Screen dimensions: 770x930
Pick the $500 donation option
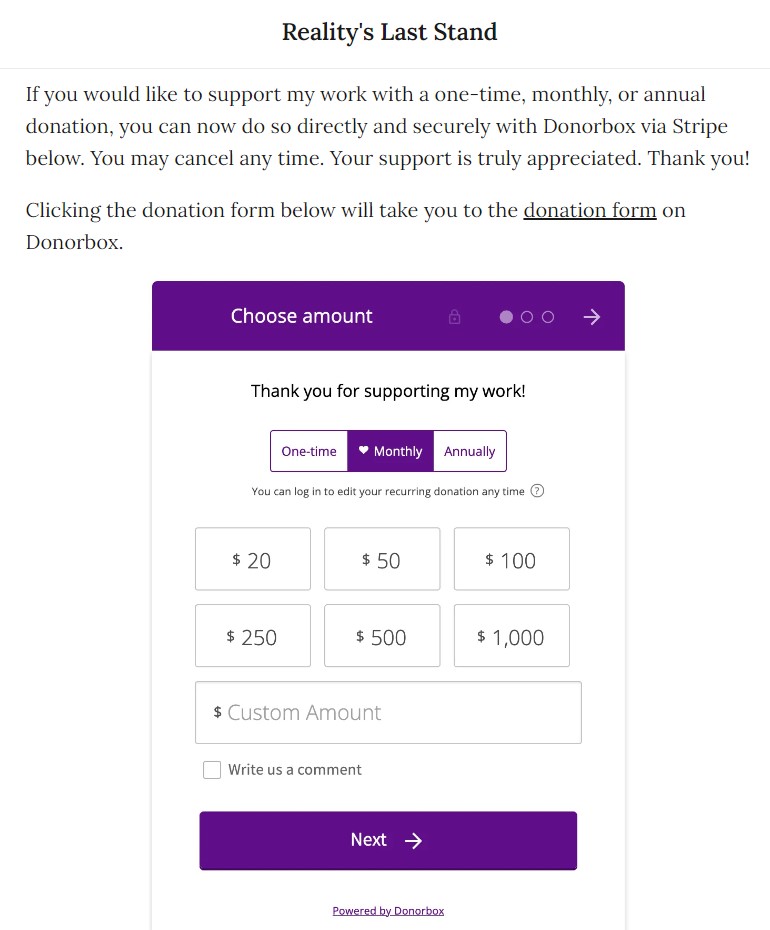click(x=382, y=636)
